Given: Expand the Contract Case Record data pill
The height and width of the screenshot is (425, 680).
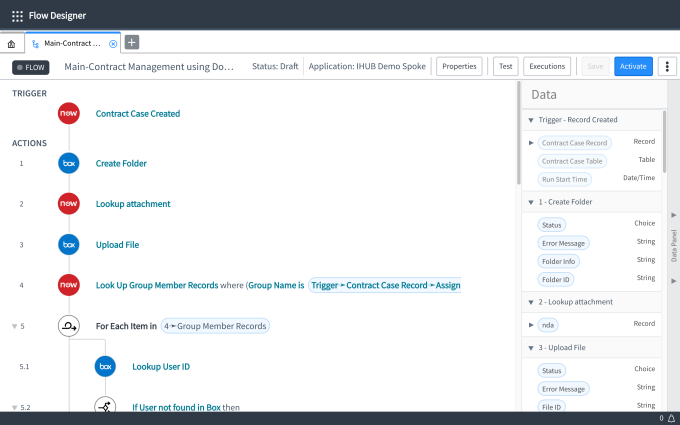Looking at the screenshot, I should [531, 143].
